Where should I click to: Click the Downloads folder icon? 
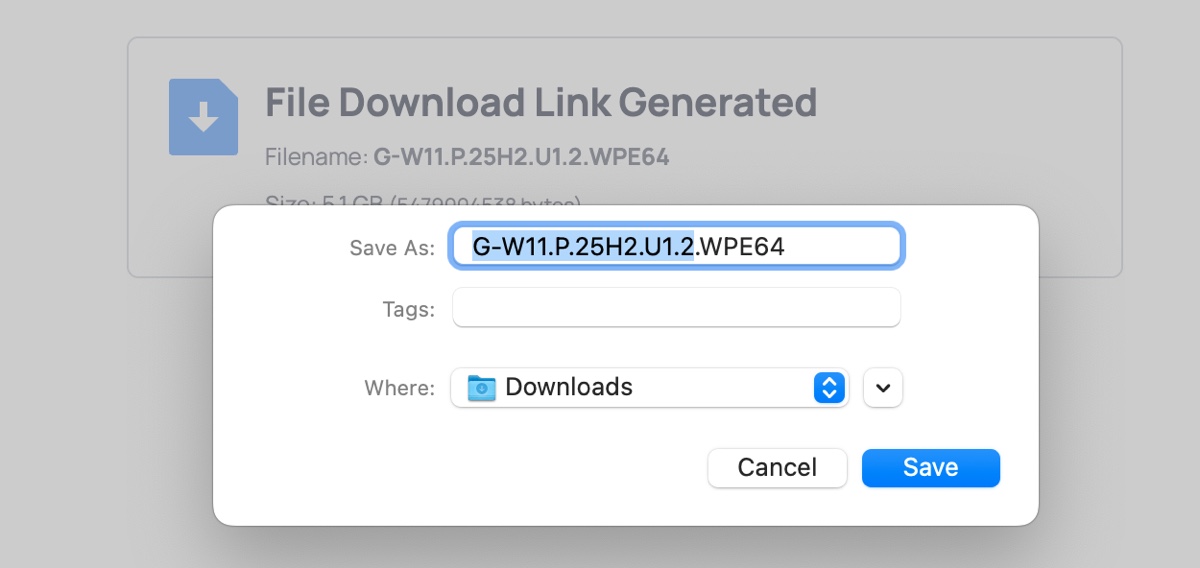(482, 387)
